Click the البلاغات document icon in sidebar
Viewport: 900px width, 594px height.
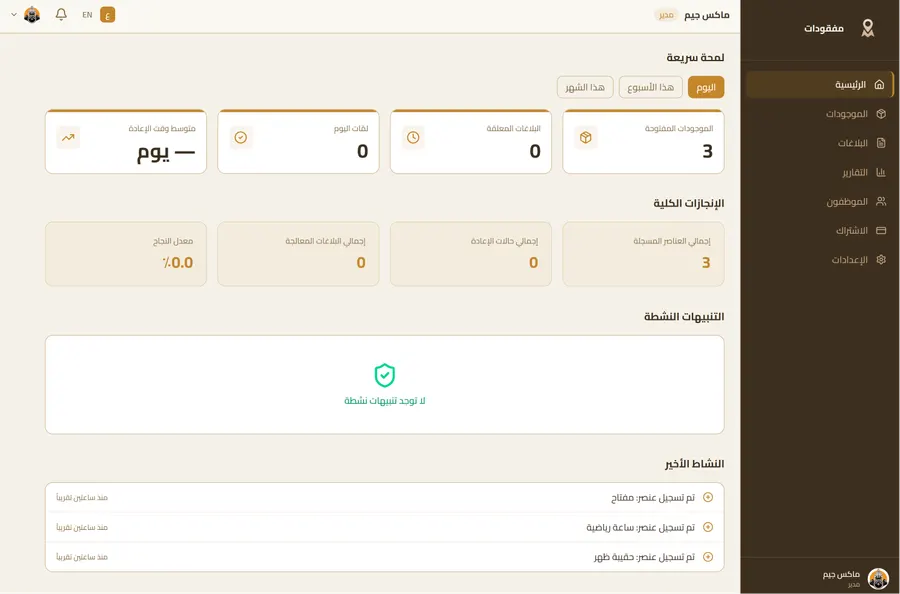pyautogui.click(x=880, y=143)
